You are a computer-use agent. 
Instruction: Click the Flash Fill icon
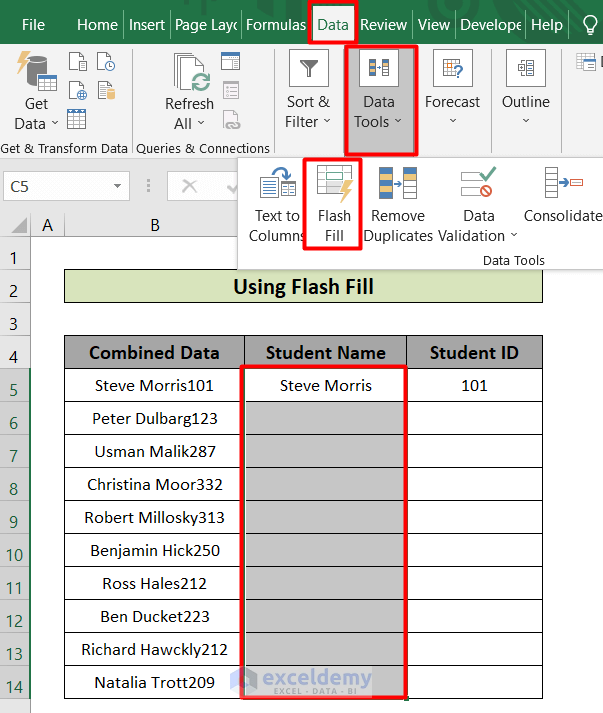coord(334,183)
